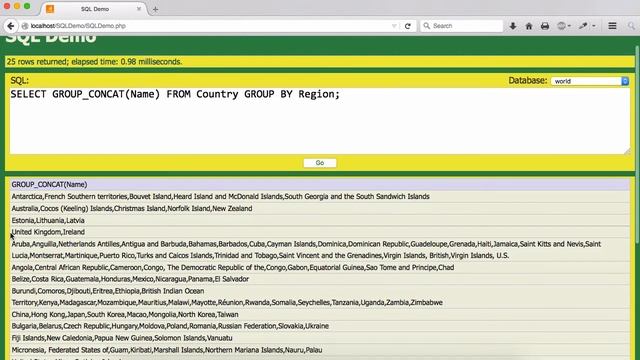Go back with the browser back arrow
The image size is (640, 360).
point(11,26)
